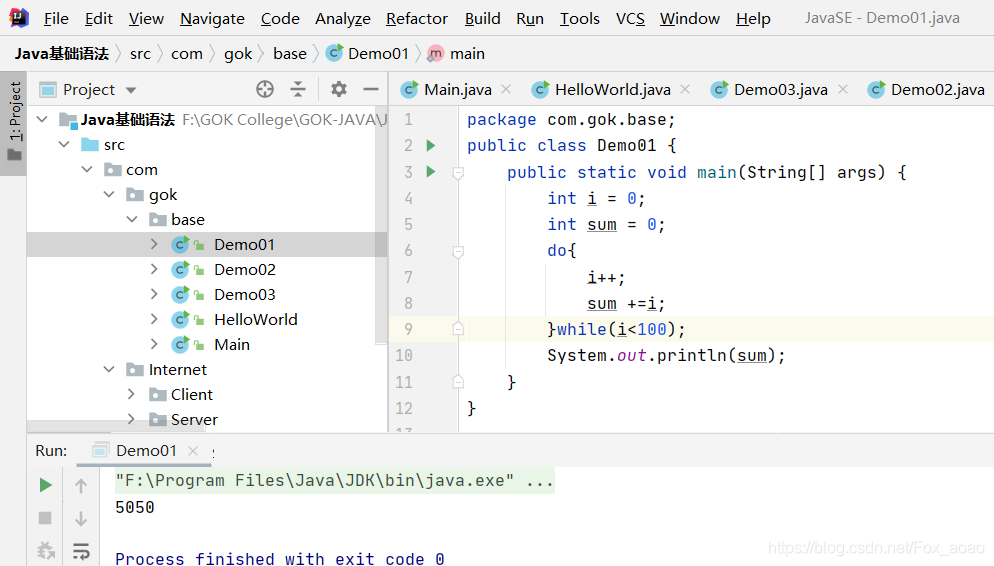
Task: Open the File menu
Action: (x=56, y=19)
